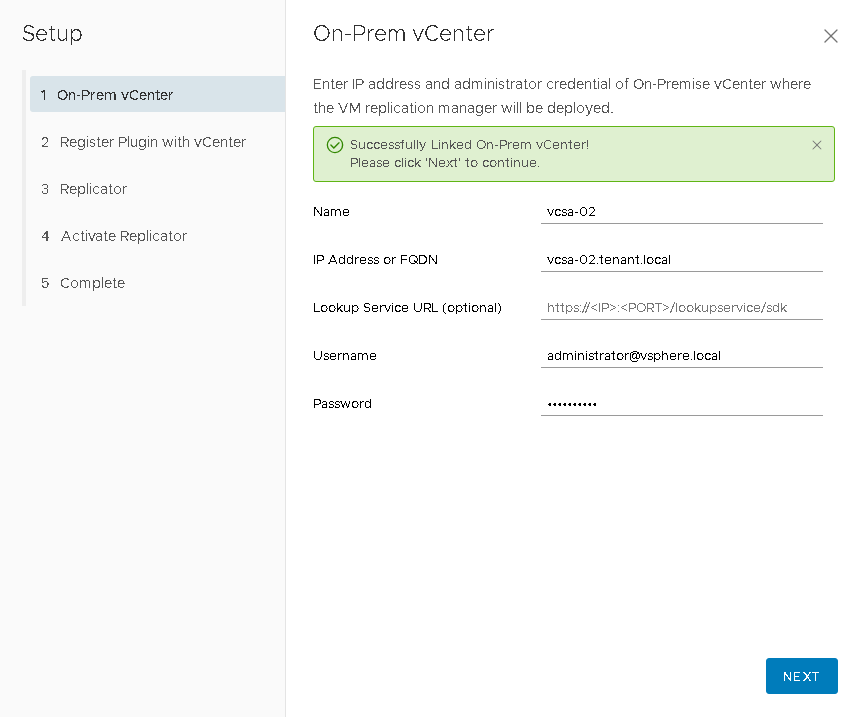This screenshot has height=717, width=861.
Task: Click the Lookup Service URL (optional) label
Action: 407,308
